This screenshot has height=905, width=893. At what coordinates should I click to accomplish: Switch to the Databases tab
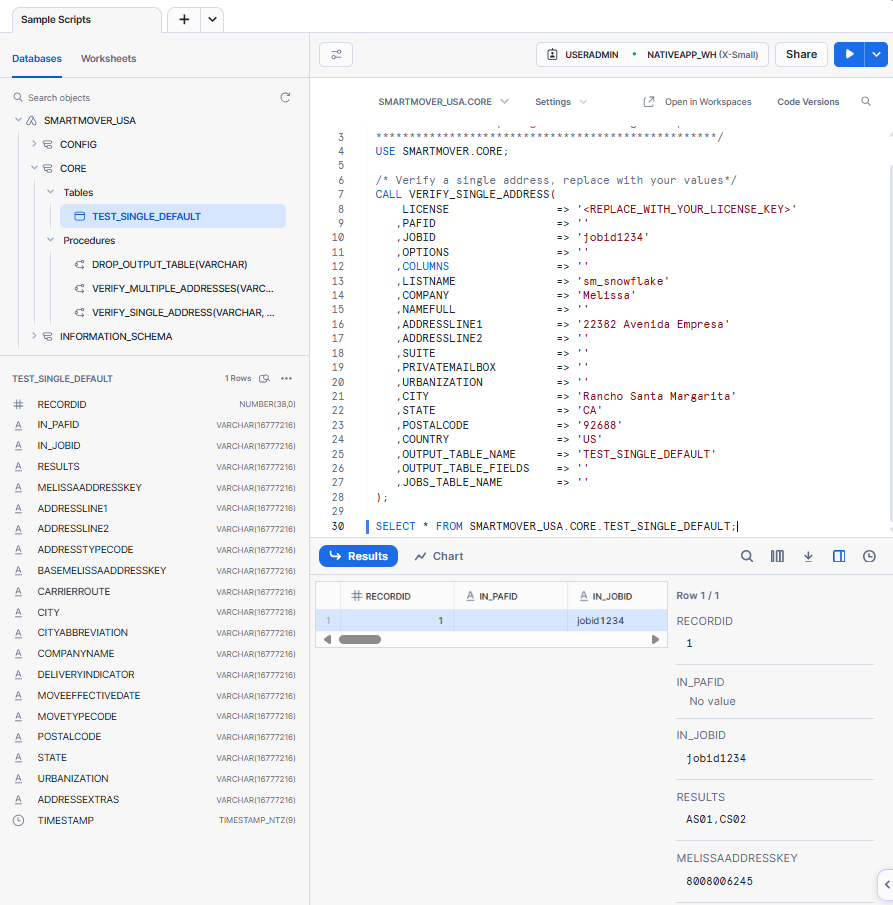pyautogui.click(x=37, y=58)
